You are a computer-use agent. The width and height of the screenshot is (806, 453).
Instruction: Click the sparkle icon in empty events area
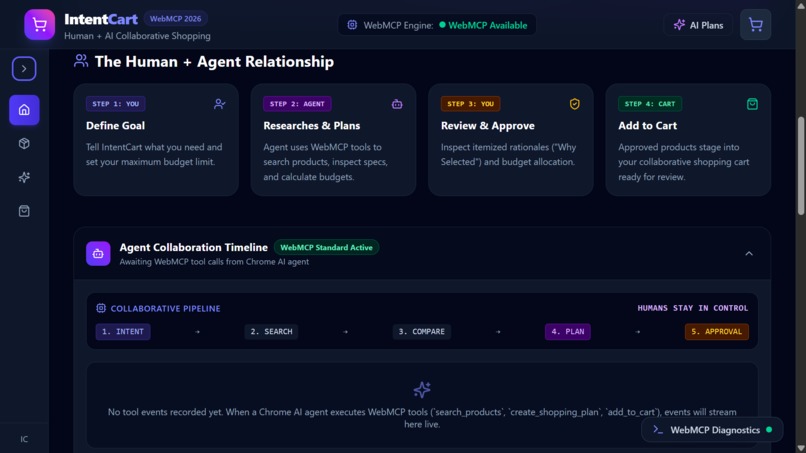[x=422, y=390]
